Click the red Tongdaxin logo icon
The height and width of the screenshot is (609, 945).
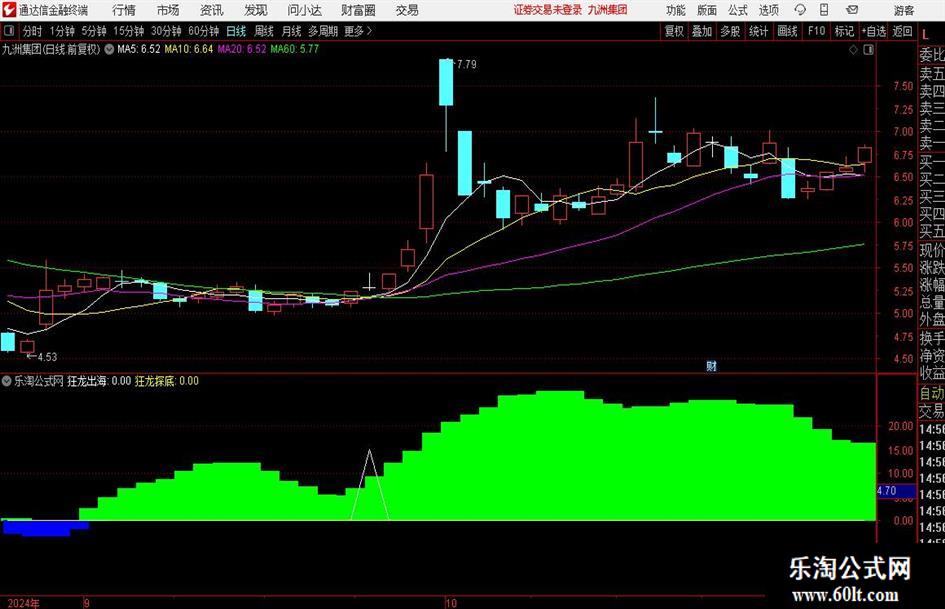(x=8, y=10)
